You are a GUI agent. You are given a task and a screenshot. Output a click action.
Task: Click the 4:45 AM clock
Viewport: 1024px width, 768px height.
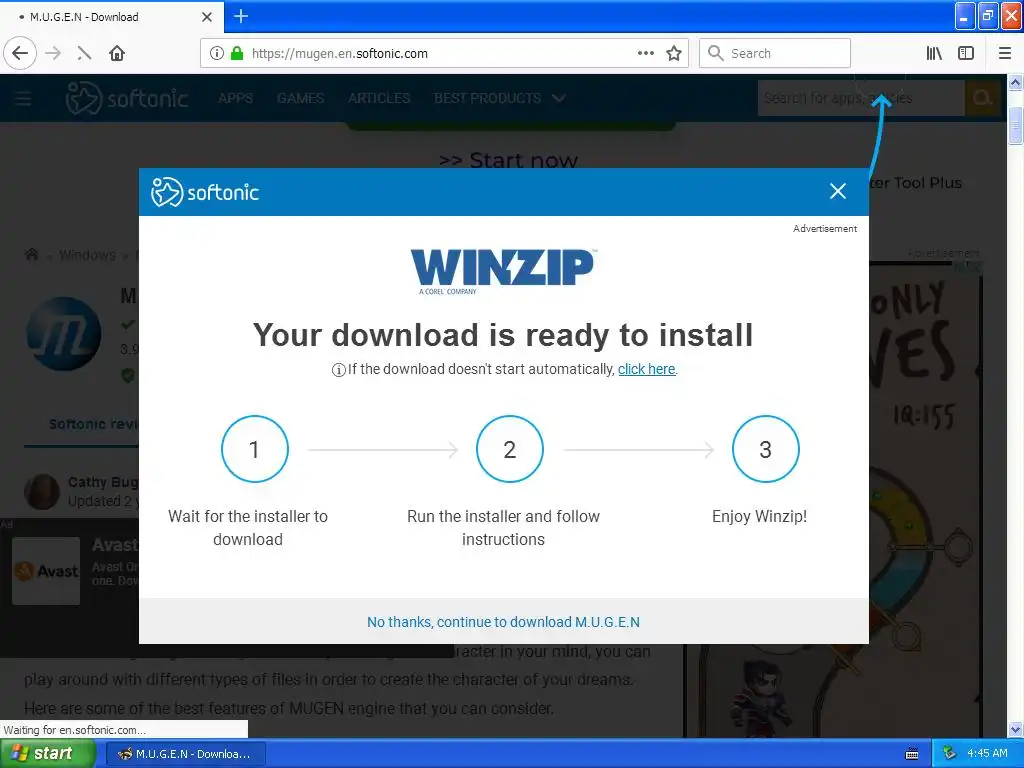(987, 754)
